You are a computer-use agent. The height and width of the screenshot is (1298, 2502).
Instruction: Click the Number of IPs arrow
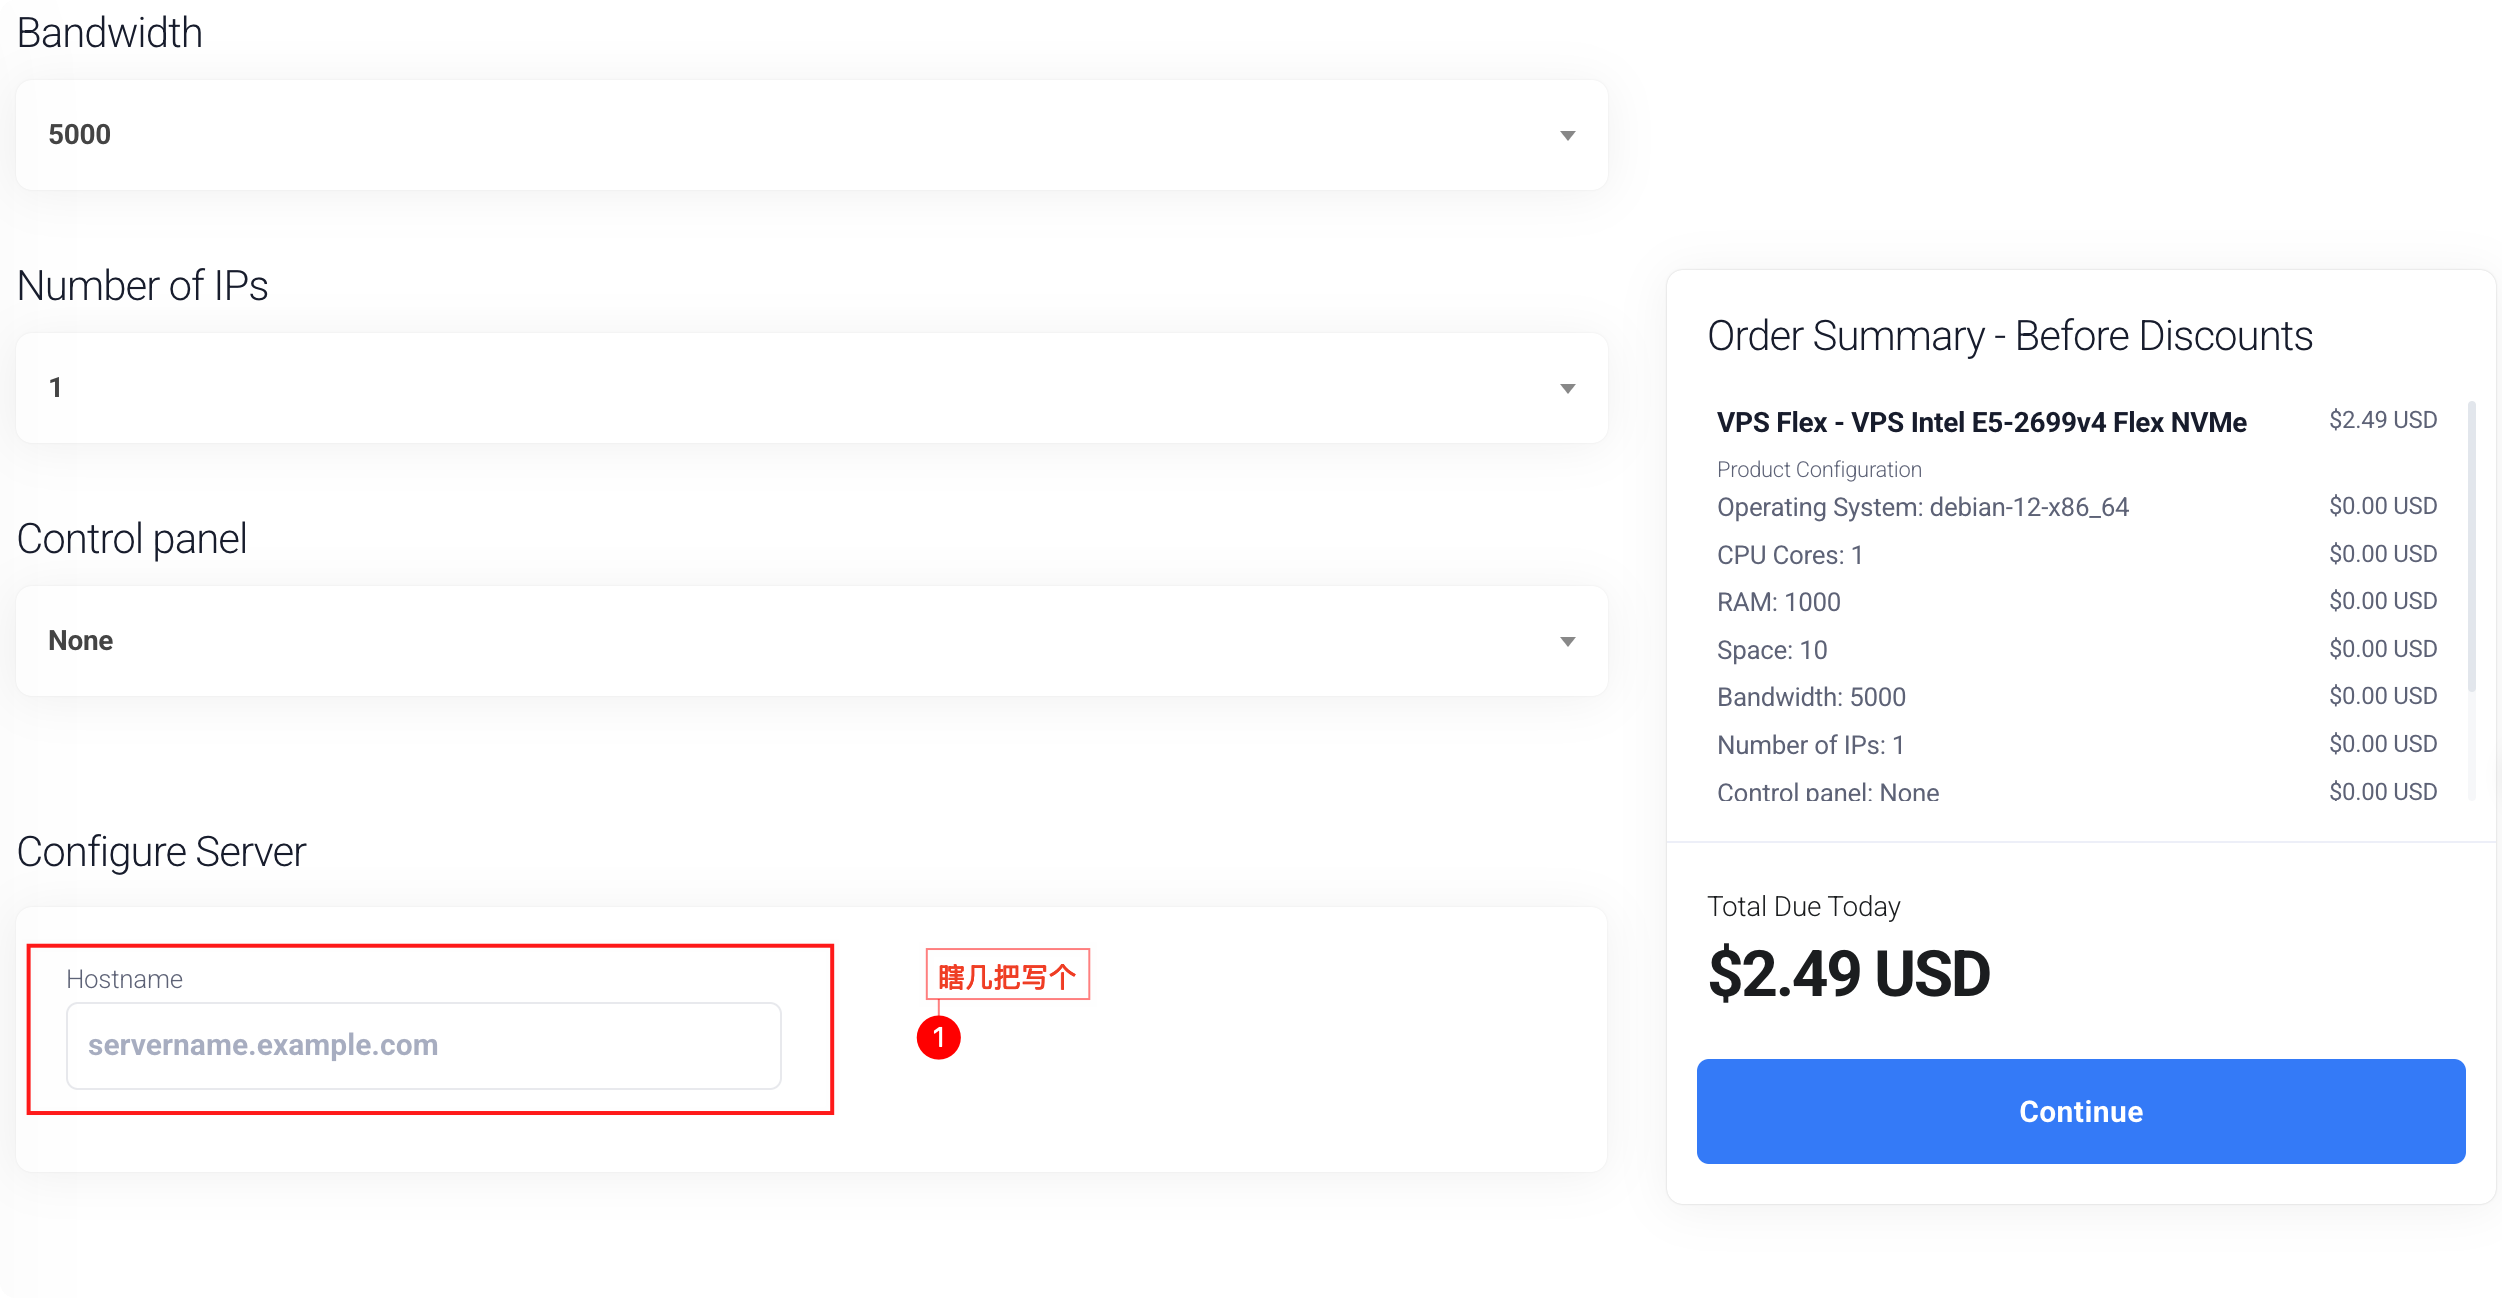1567,388
